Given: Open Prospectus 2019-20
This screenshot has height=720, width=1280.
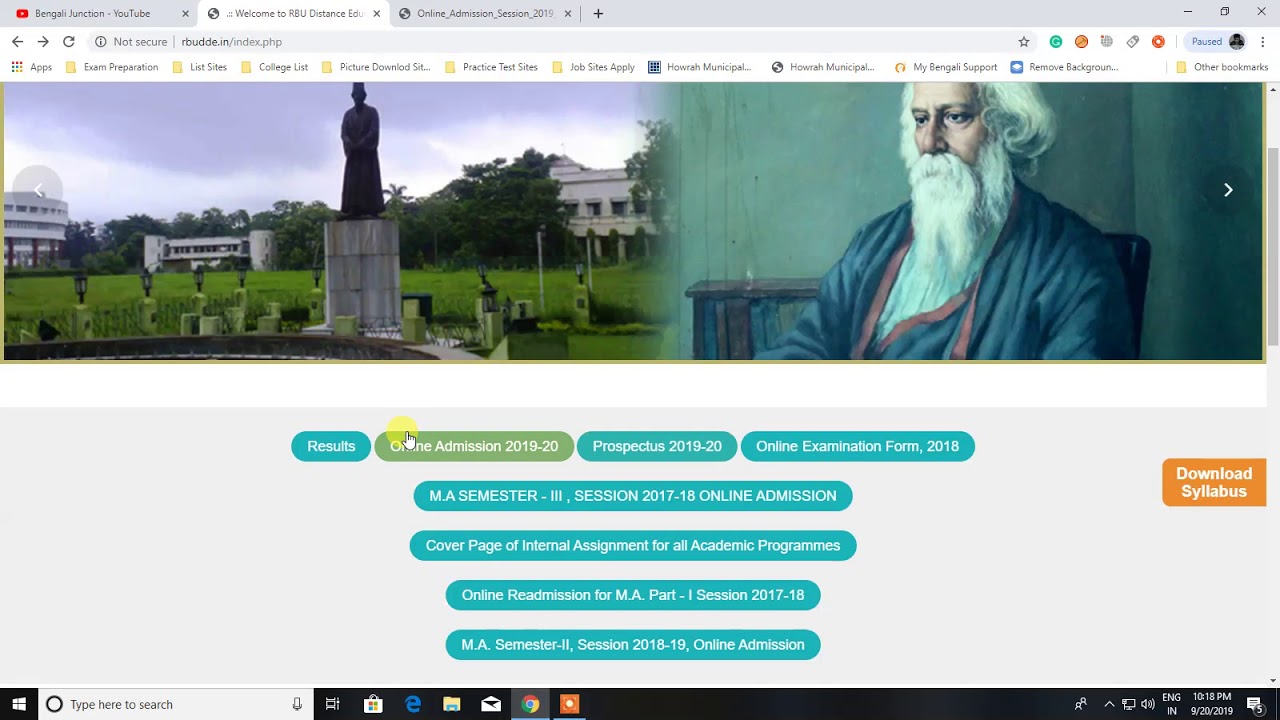Looking at the screenshot, I should point(657,446).
